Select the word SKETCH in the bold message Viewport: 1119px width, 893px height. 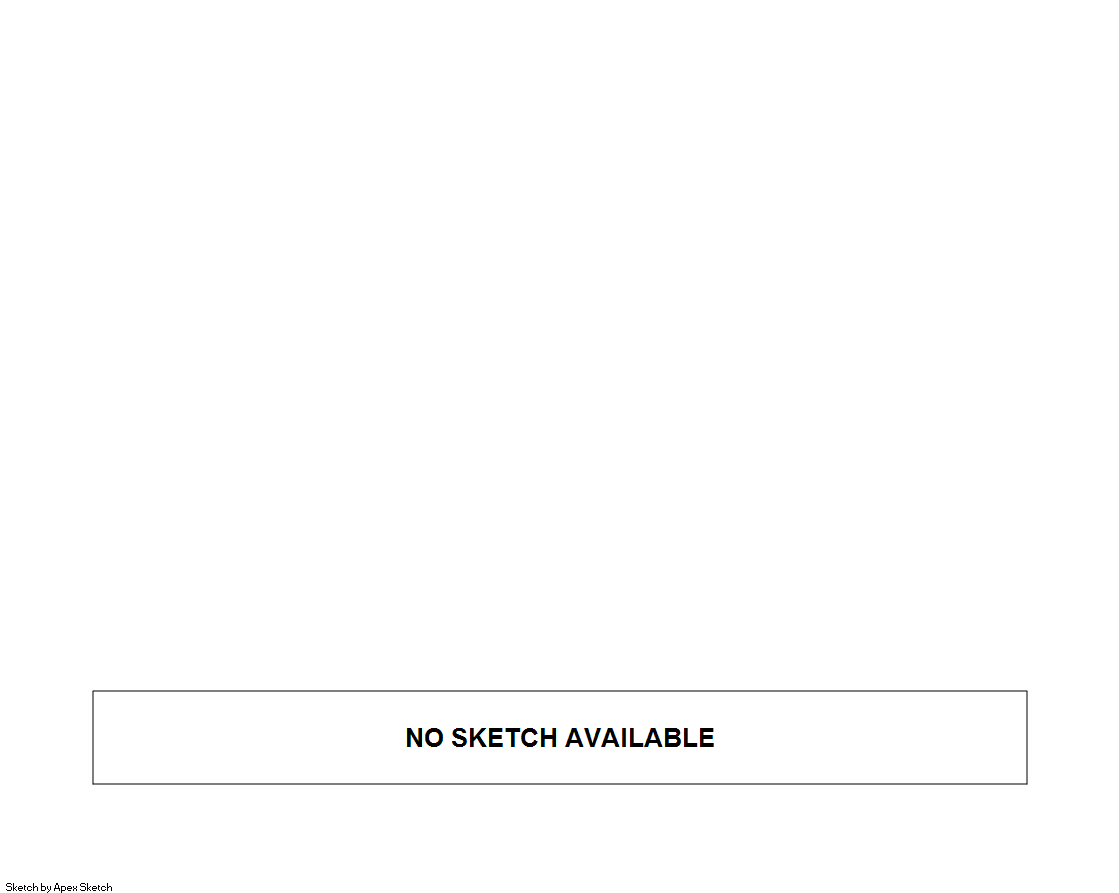click(x=504, y=737)
